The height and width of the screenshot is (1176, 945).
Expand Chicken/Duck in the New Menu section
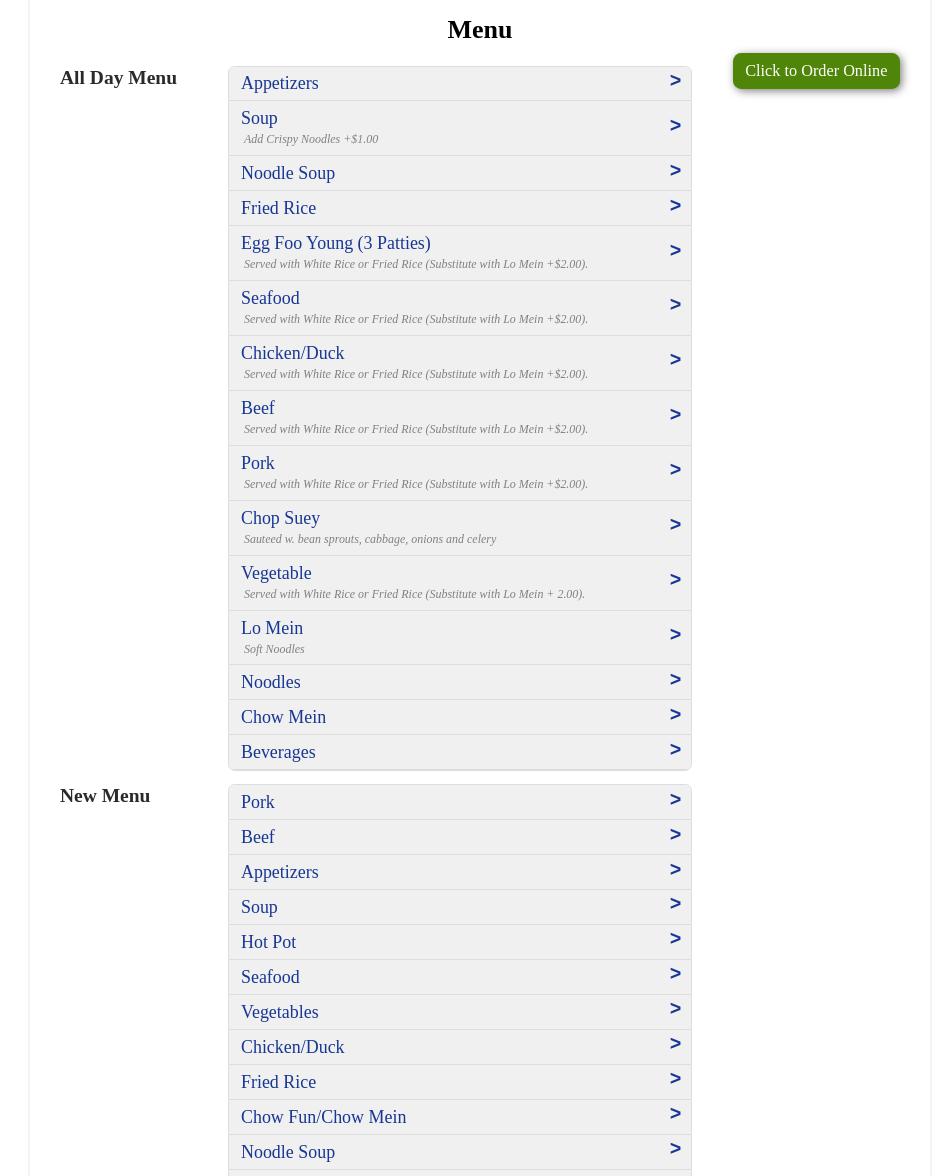click(292, 1047)
